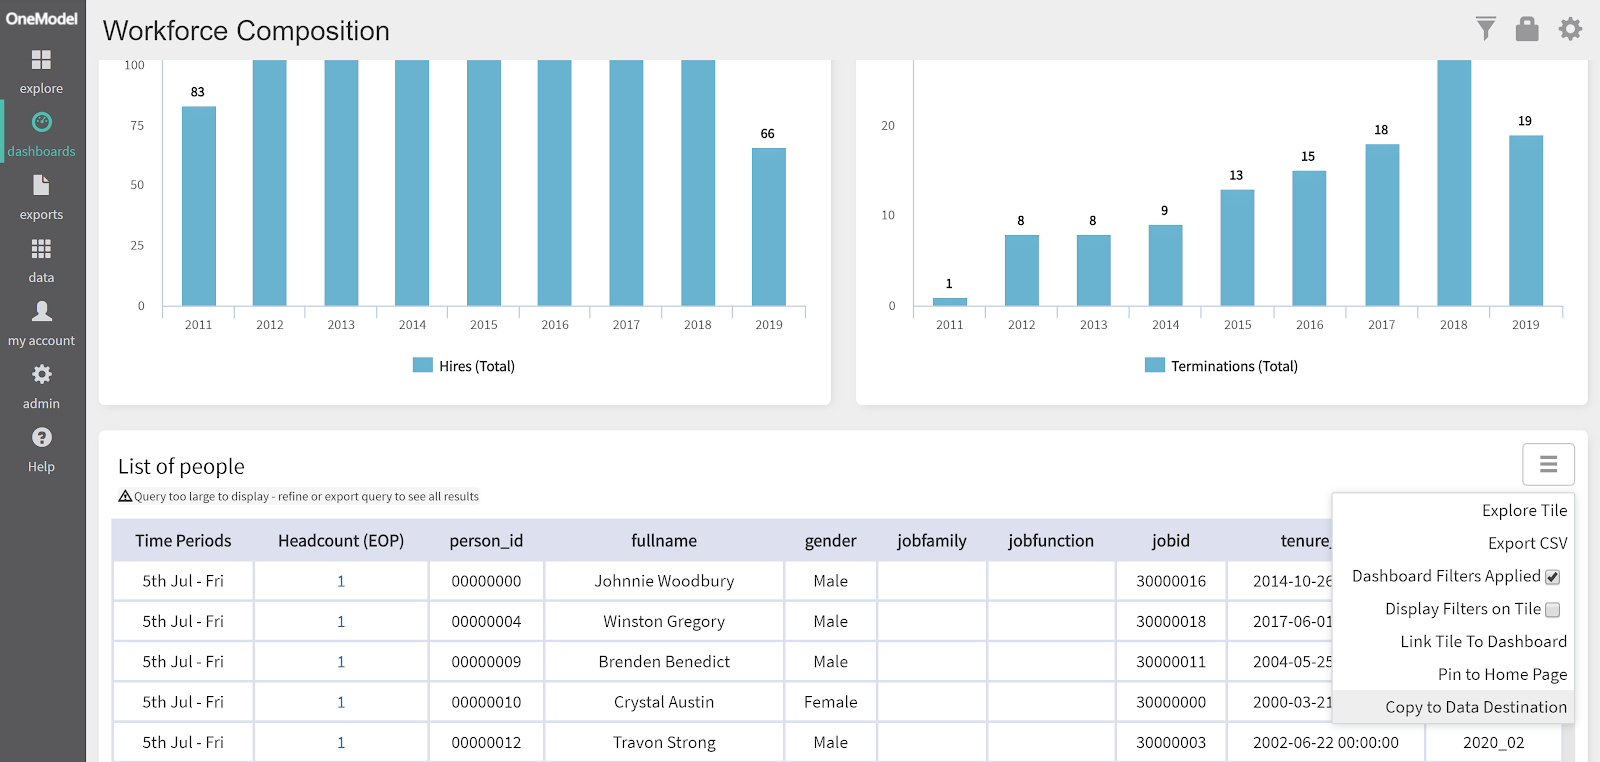The height and width of the screenshot is (762, 1600).
Task: Open my account page
Action: point(41,323)
